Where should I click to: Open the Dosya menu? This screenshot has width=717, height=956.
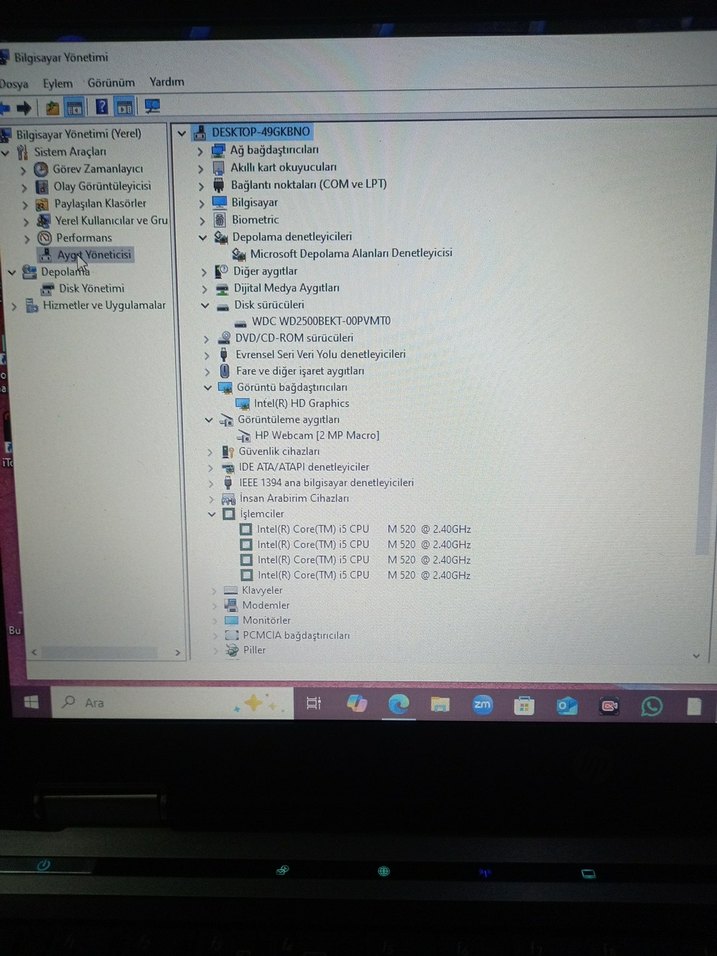[x=13, y=84]
